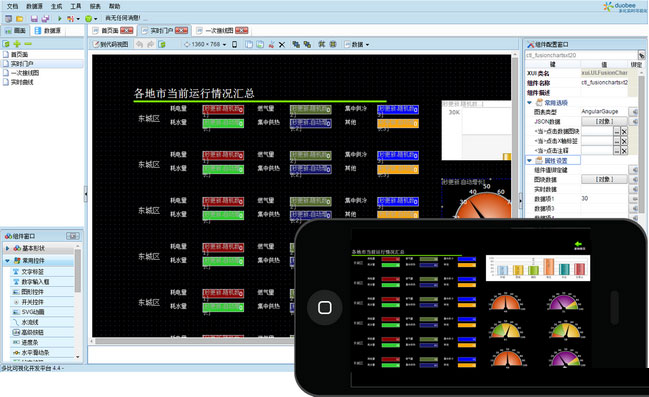Click the red scissors cut icon
This screenshot has width=649, height=397.
point(271,44)
